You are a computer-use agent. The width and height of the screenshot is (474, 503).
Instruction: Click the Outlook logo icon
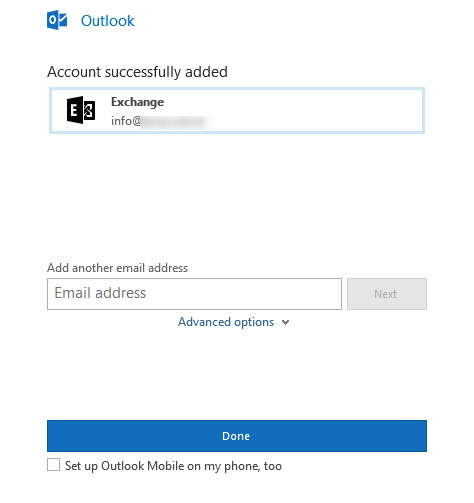pos(57,20)
